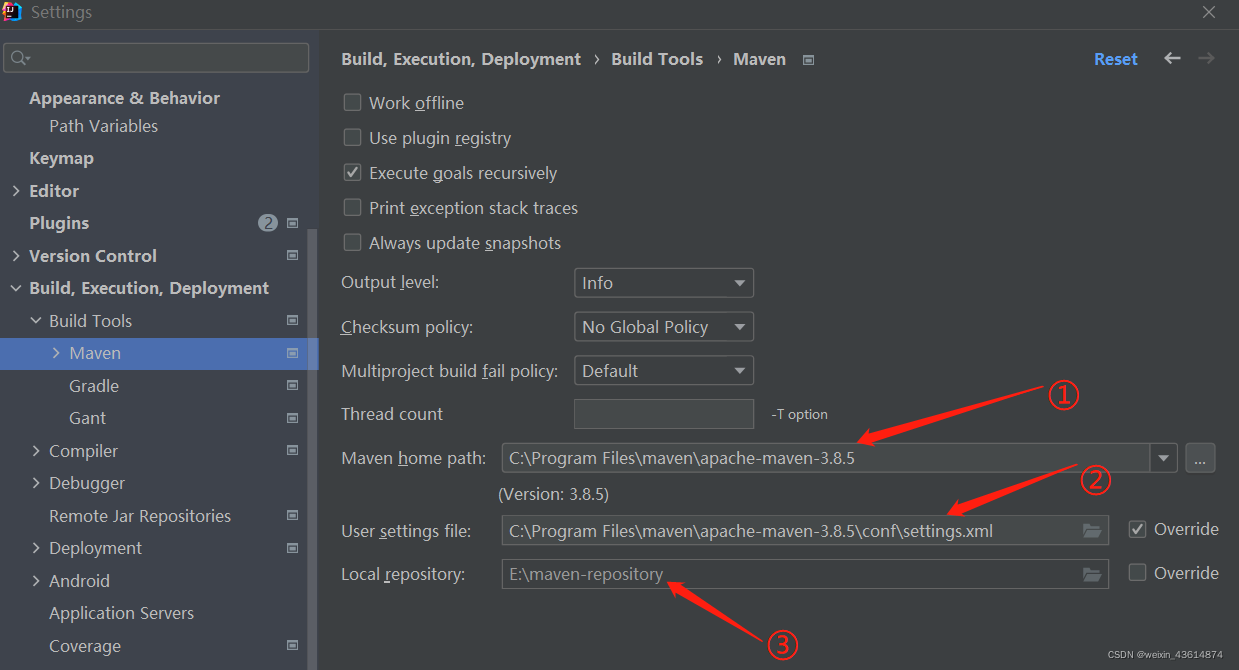
Task: Click project-level icon next to Build Tools
Action: coord(293,321)
